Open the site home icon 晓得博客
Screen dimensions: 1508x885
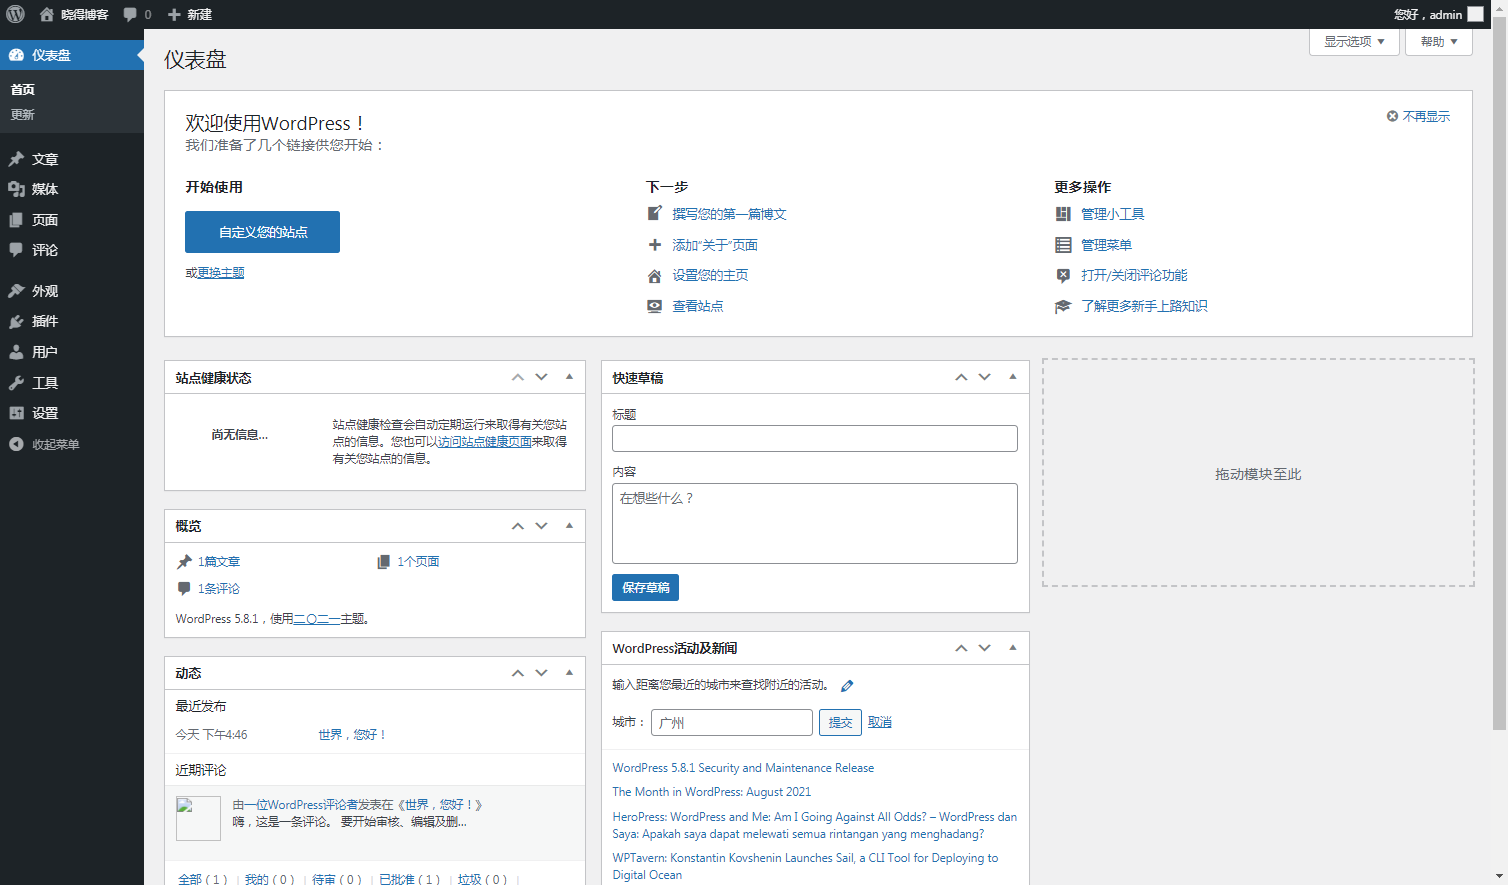tap(73, 14)
